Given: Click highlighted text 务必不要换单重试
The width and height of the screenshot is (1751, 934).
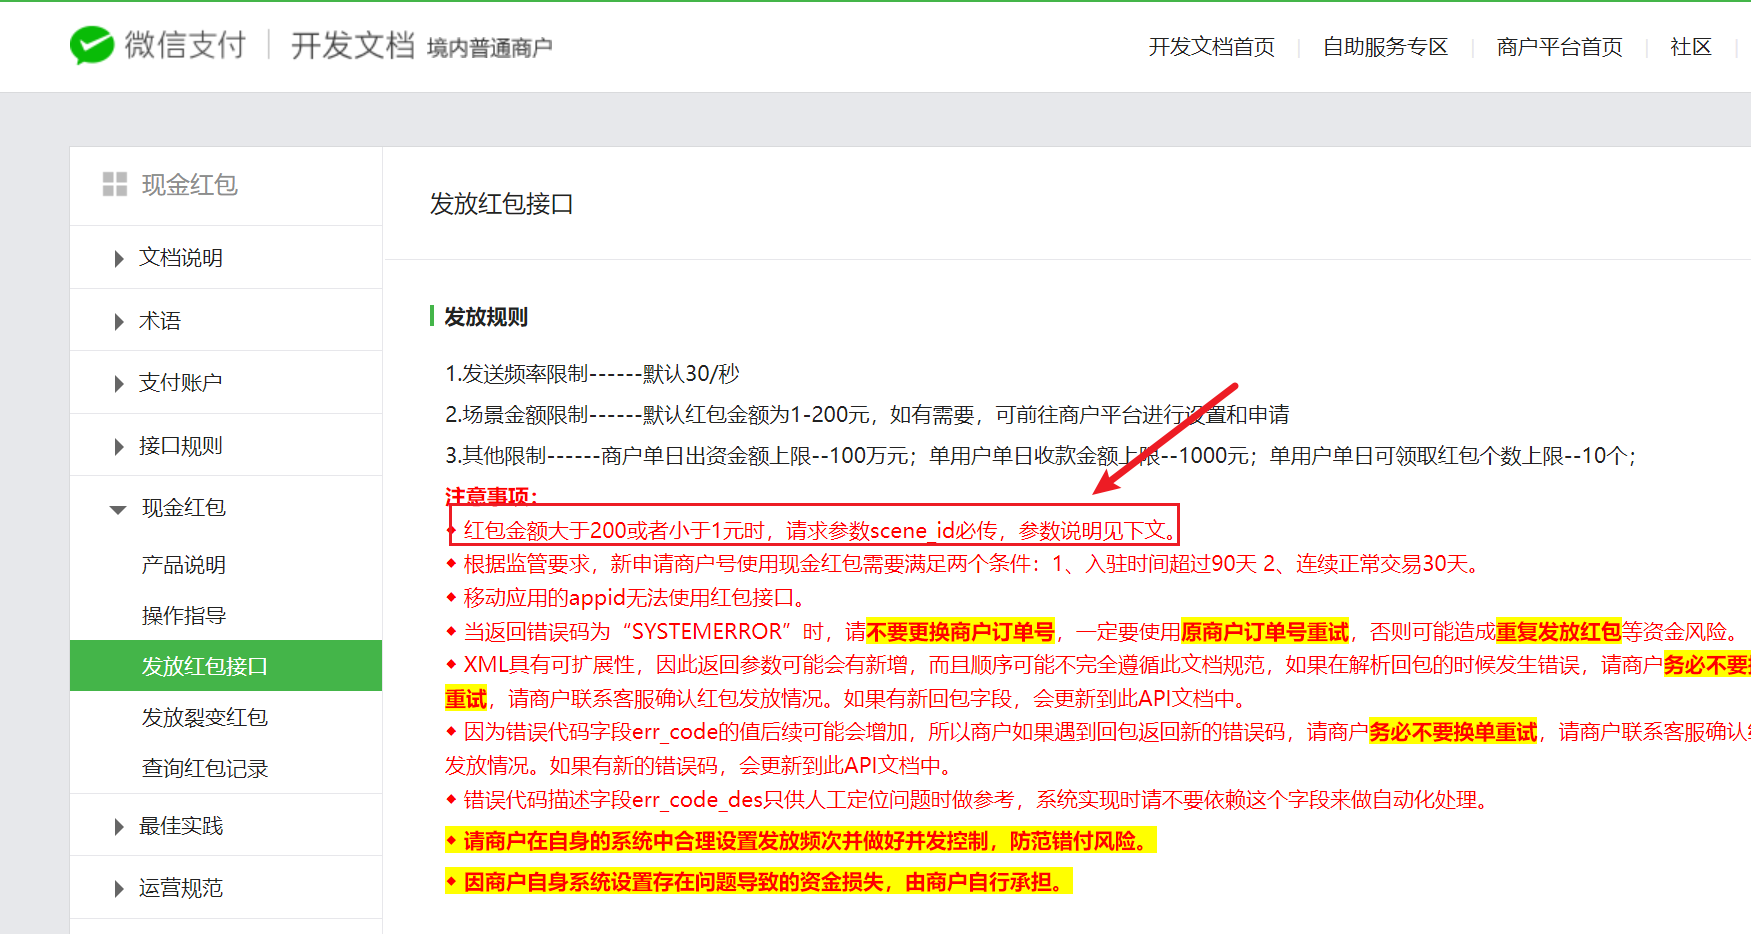Looking at the screenshot, I should 1453,733.
